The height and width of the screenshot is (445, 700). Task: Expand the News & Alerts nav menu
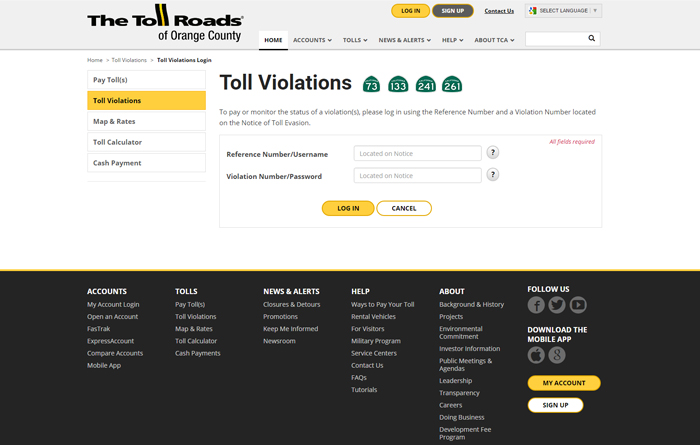(x=404, y=40)
